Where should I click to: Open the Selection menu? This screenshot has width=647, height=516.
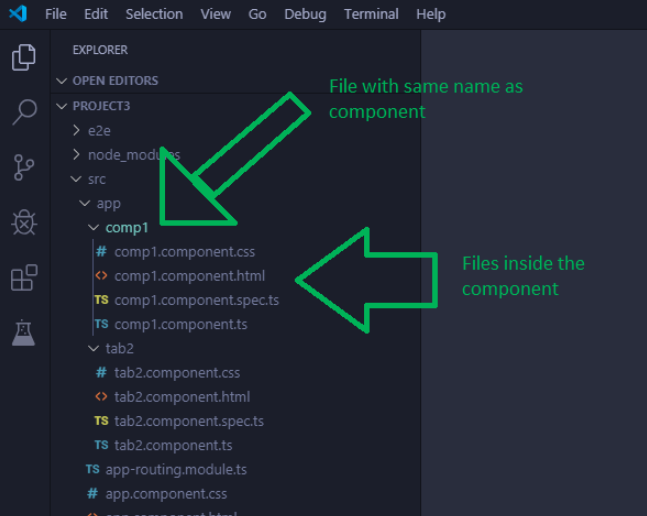154,14
